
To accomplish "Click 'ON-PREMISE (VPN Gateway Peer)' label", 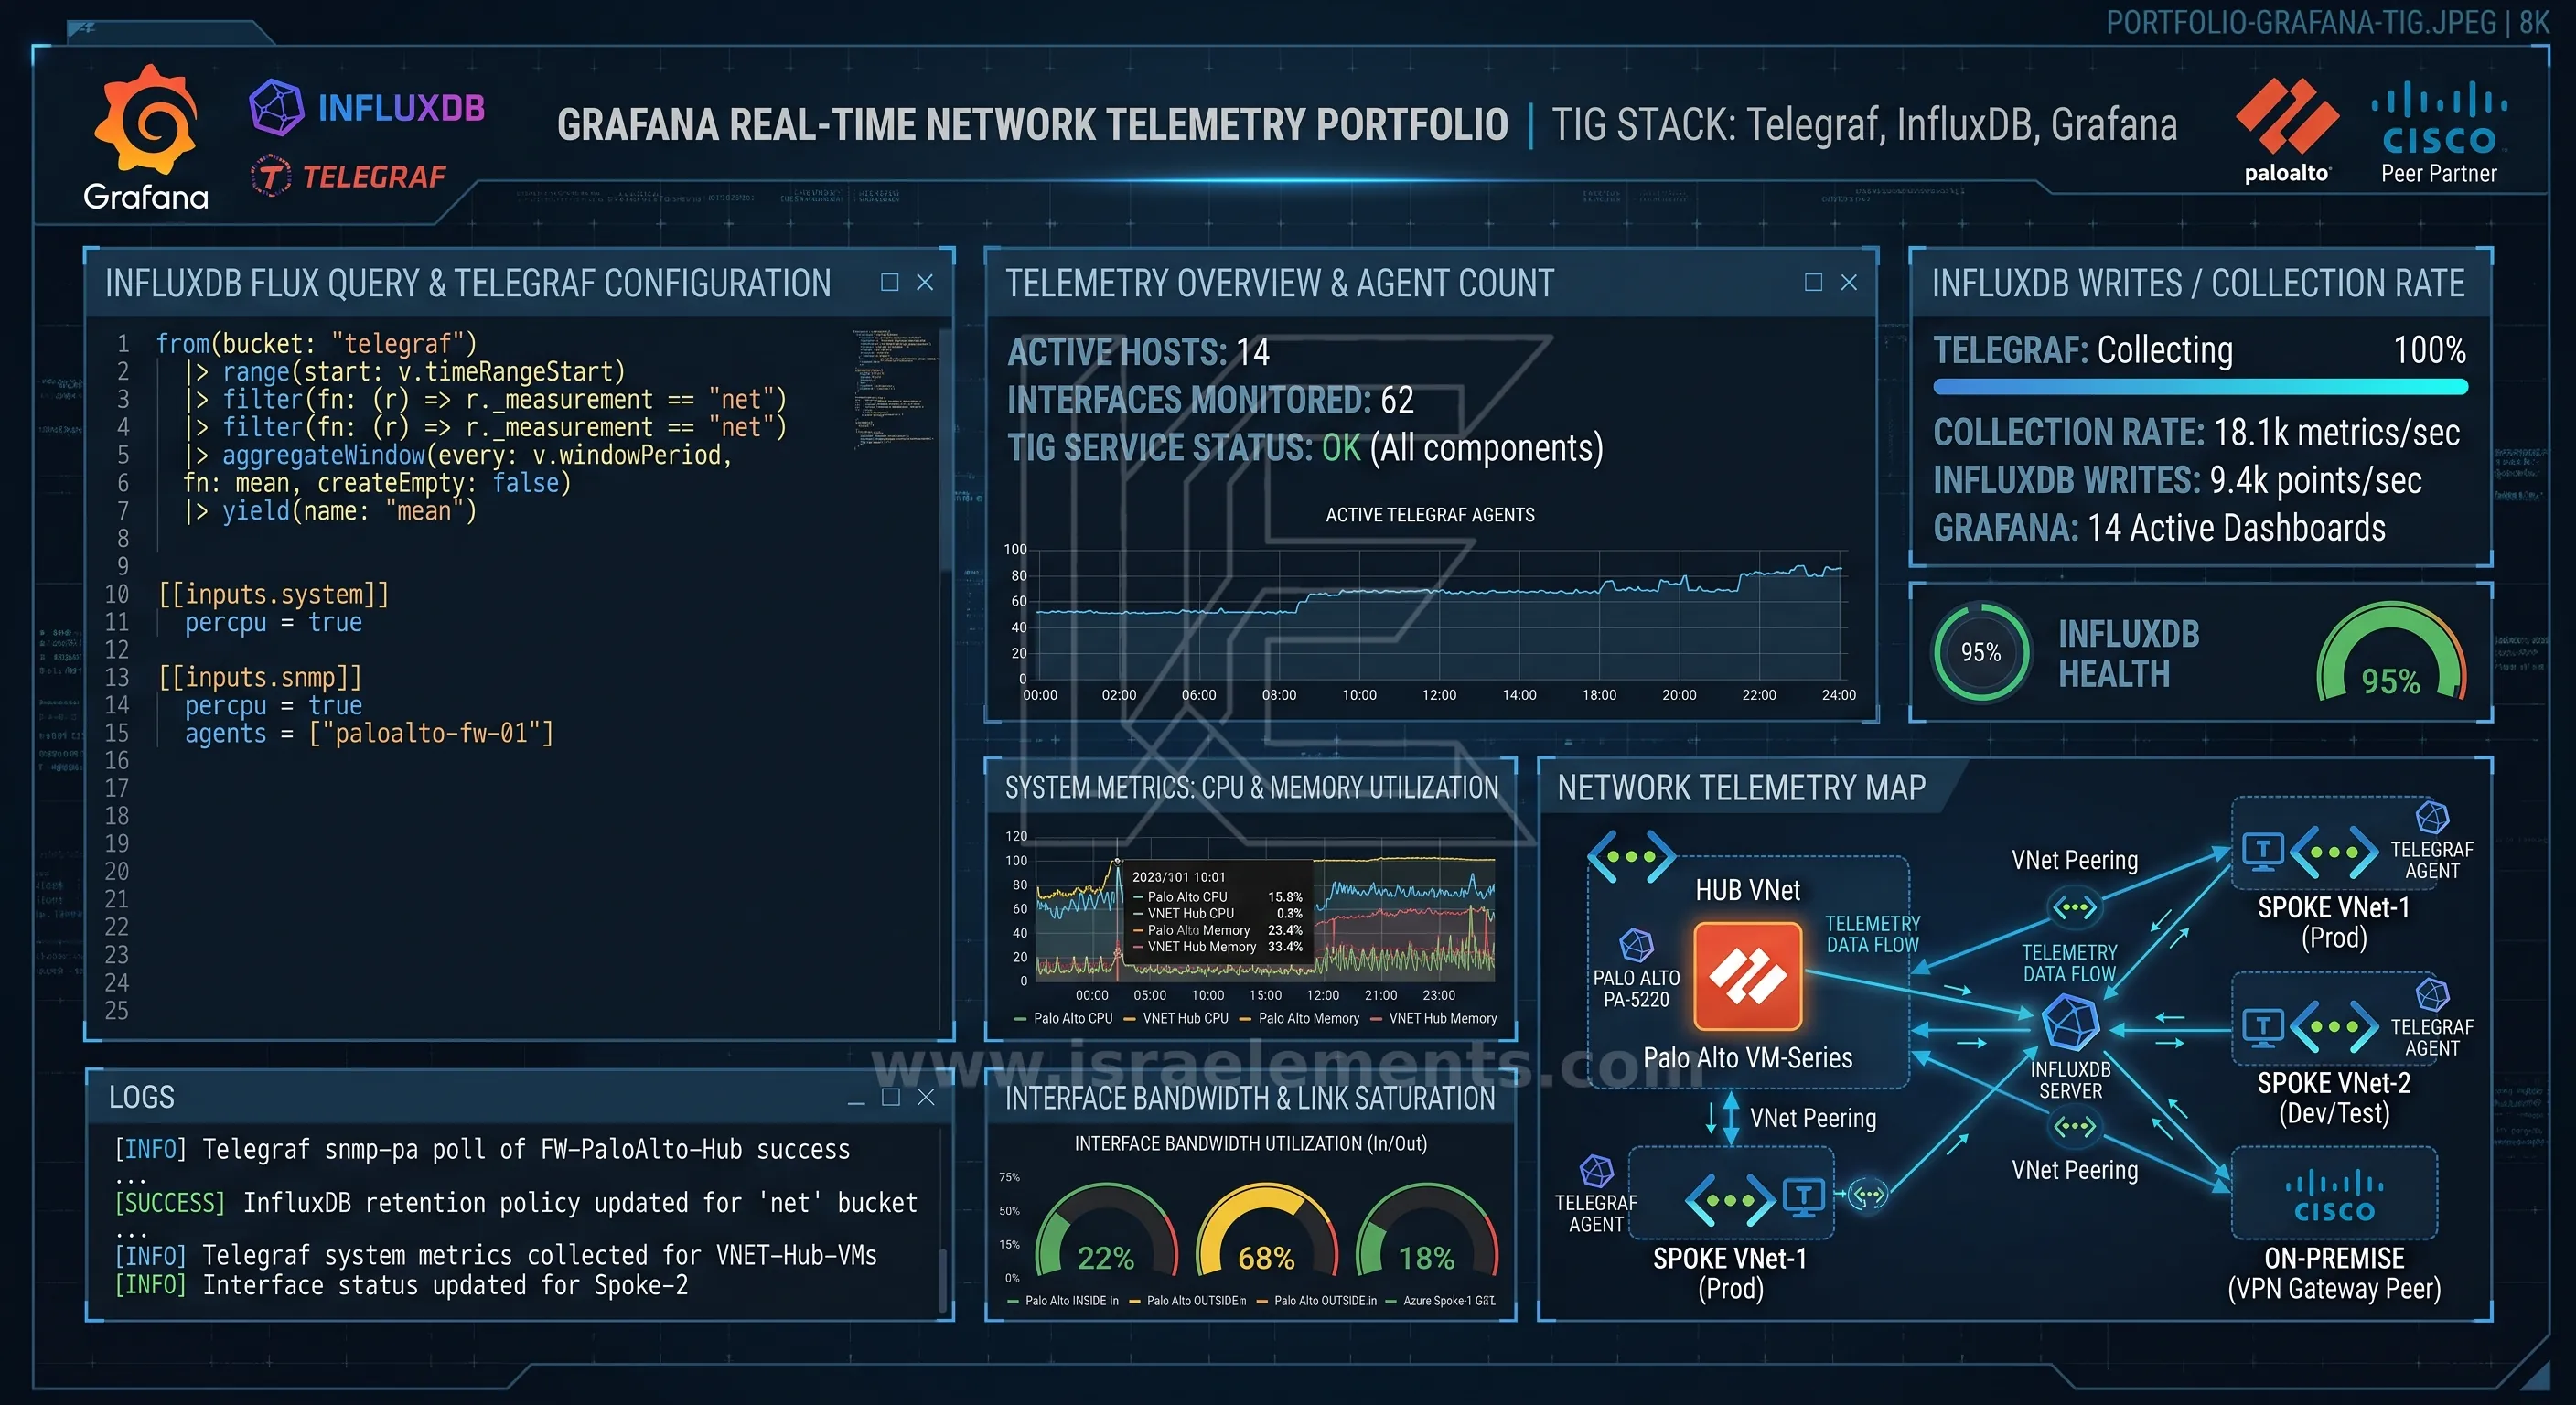I will click(2334, 1273).
